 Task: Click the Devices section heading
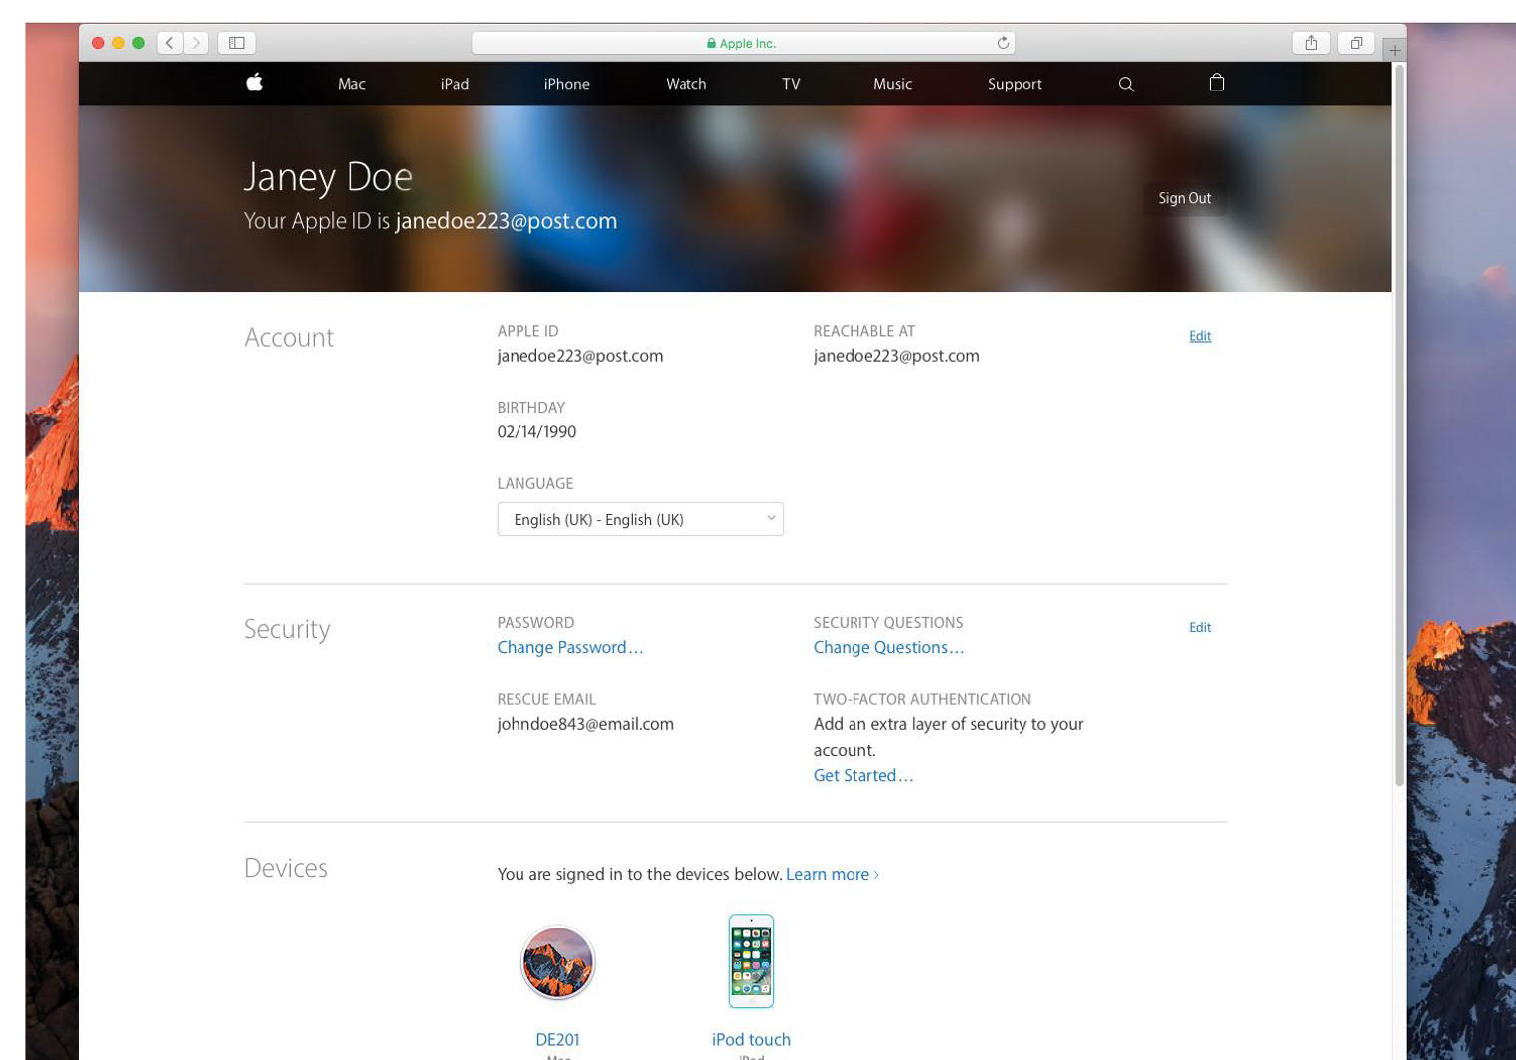tap(286, 867)
